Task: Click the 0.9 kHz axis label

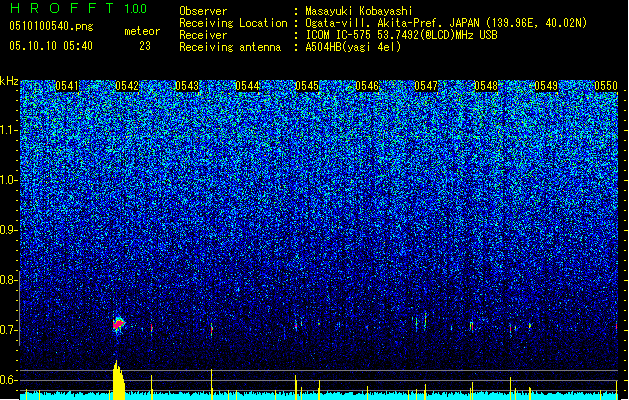Action: 8,230
